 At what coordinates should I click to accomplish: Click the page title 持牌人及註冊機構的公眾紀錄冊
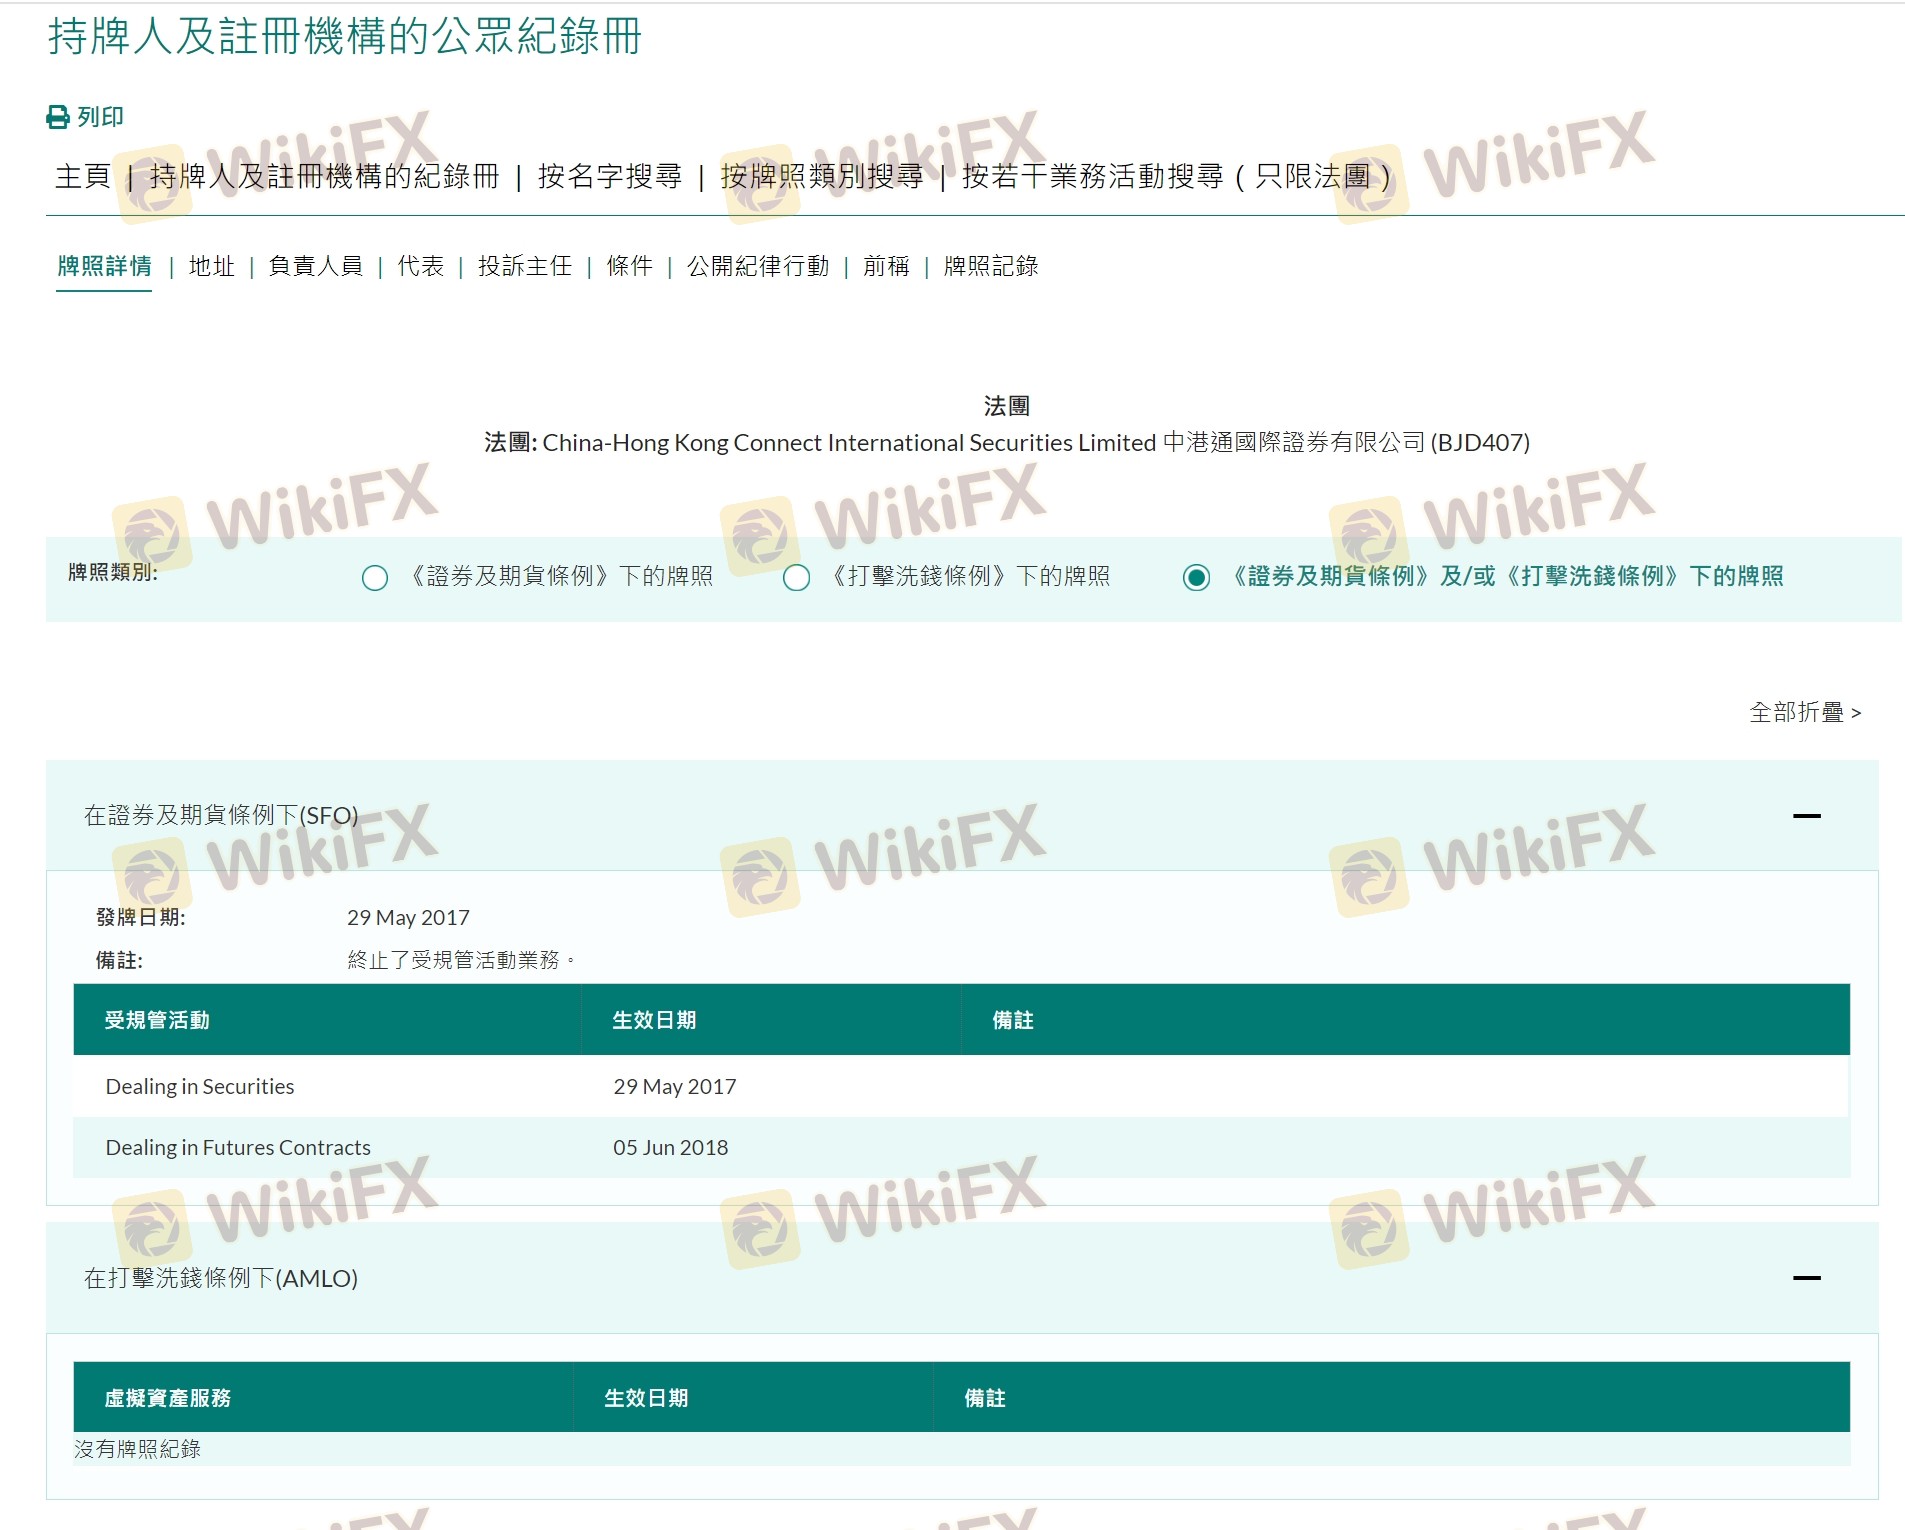pyautogui.click(x=344, y=37)
